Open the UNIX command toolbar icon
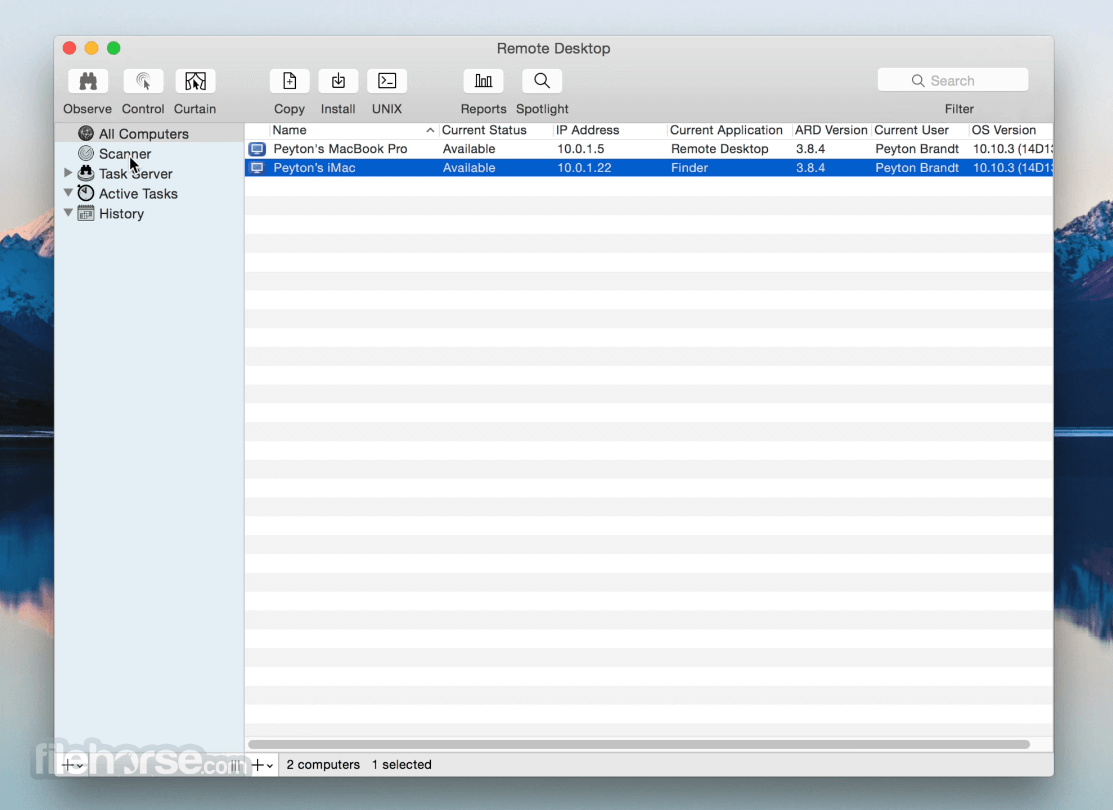The height and width of the screenshot is (810, 1113). (x=387, y=81)
